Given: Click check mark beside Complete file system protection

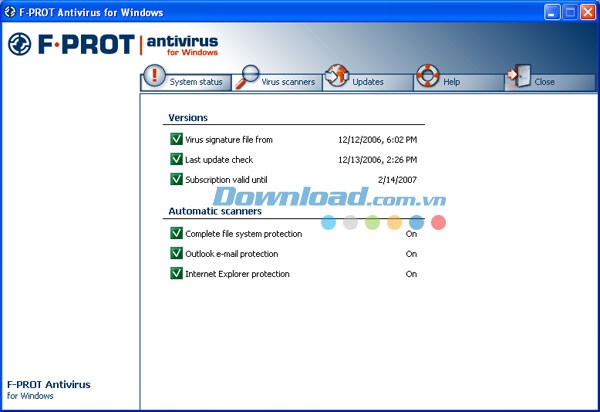Looking at the screenshot, I should coord(176,233).
